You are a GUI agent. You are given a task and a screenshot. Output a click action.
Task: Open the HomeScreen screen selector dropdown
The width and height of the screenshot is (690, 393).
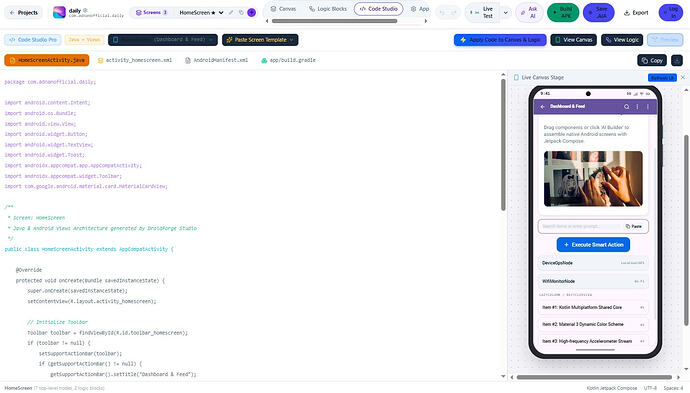(202, 13)
